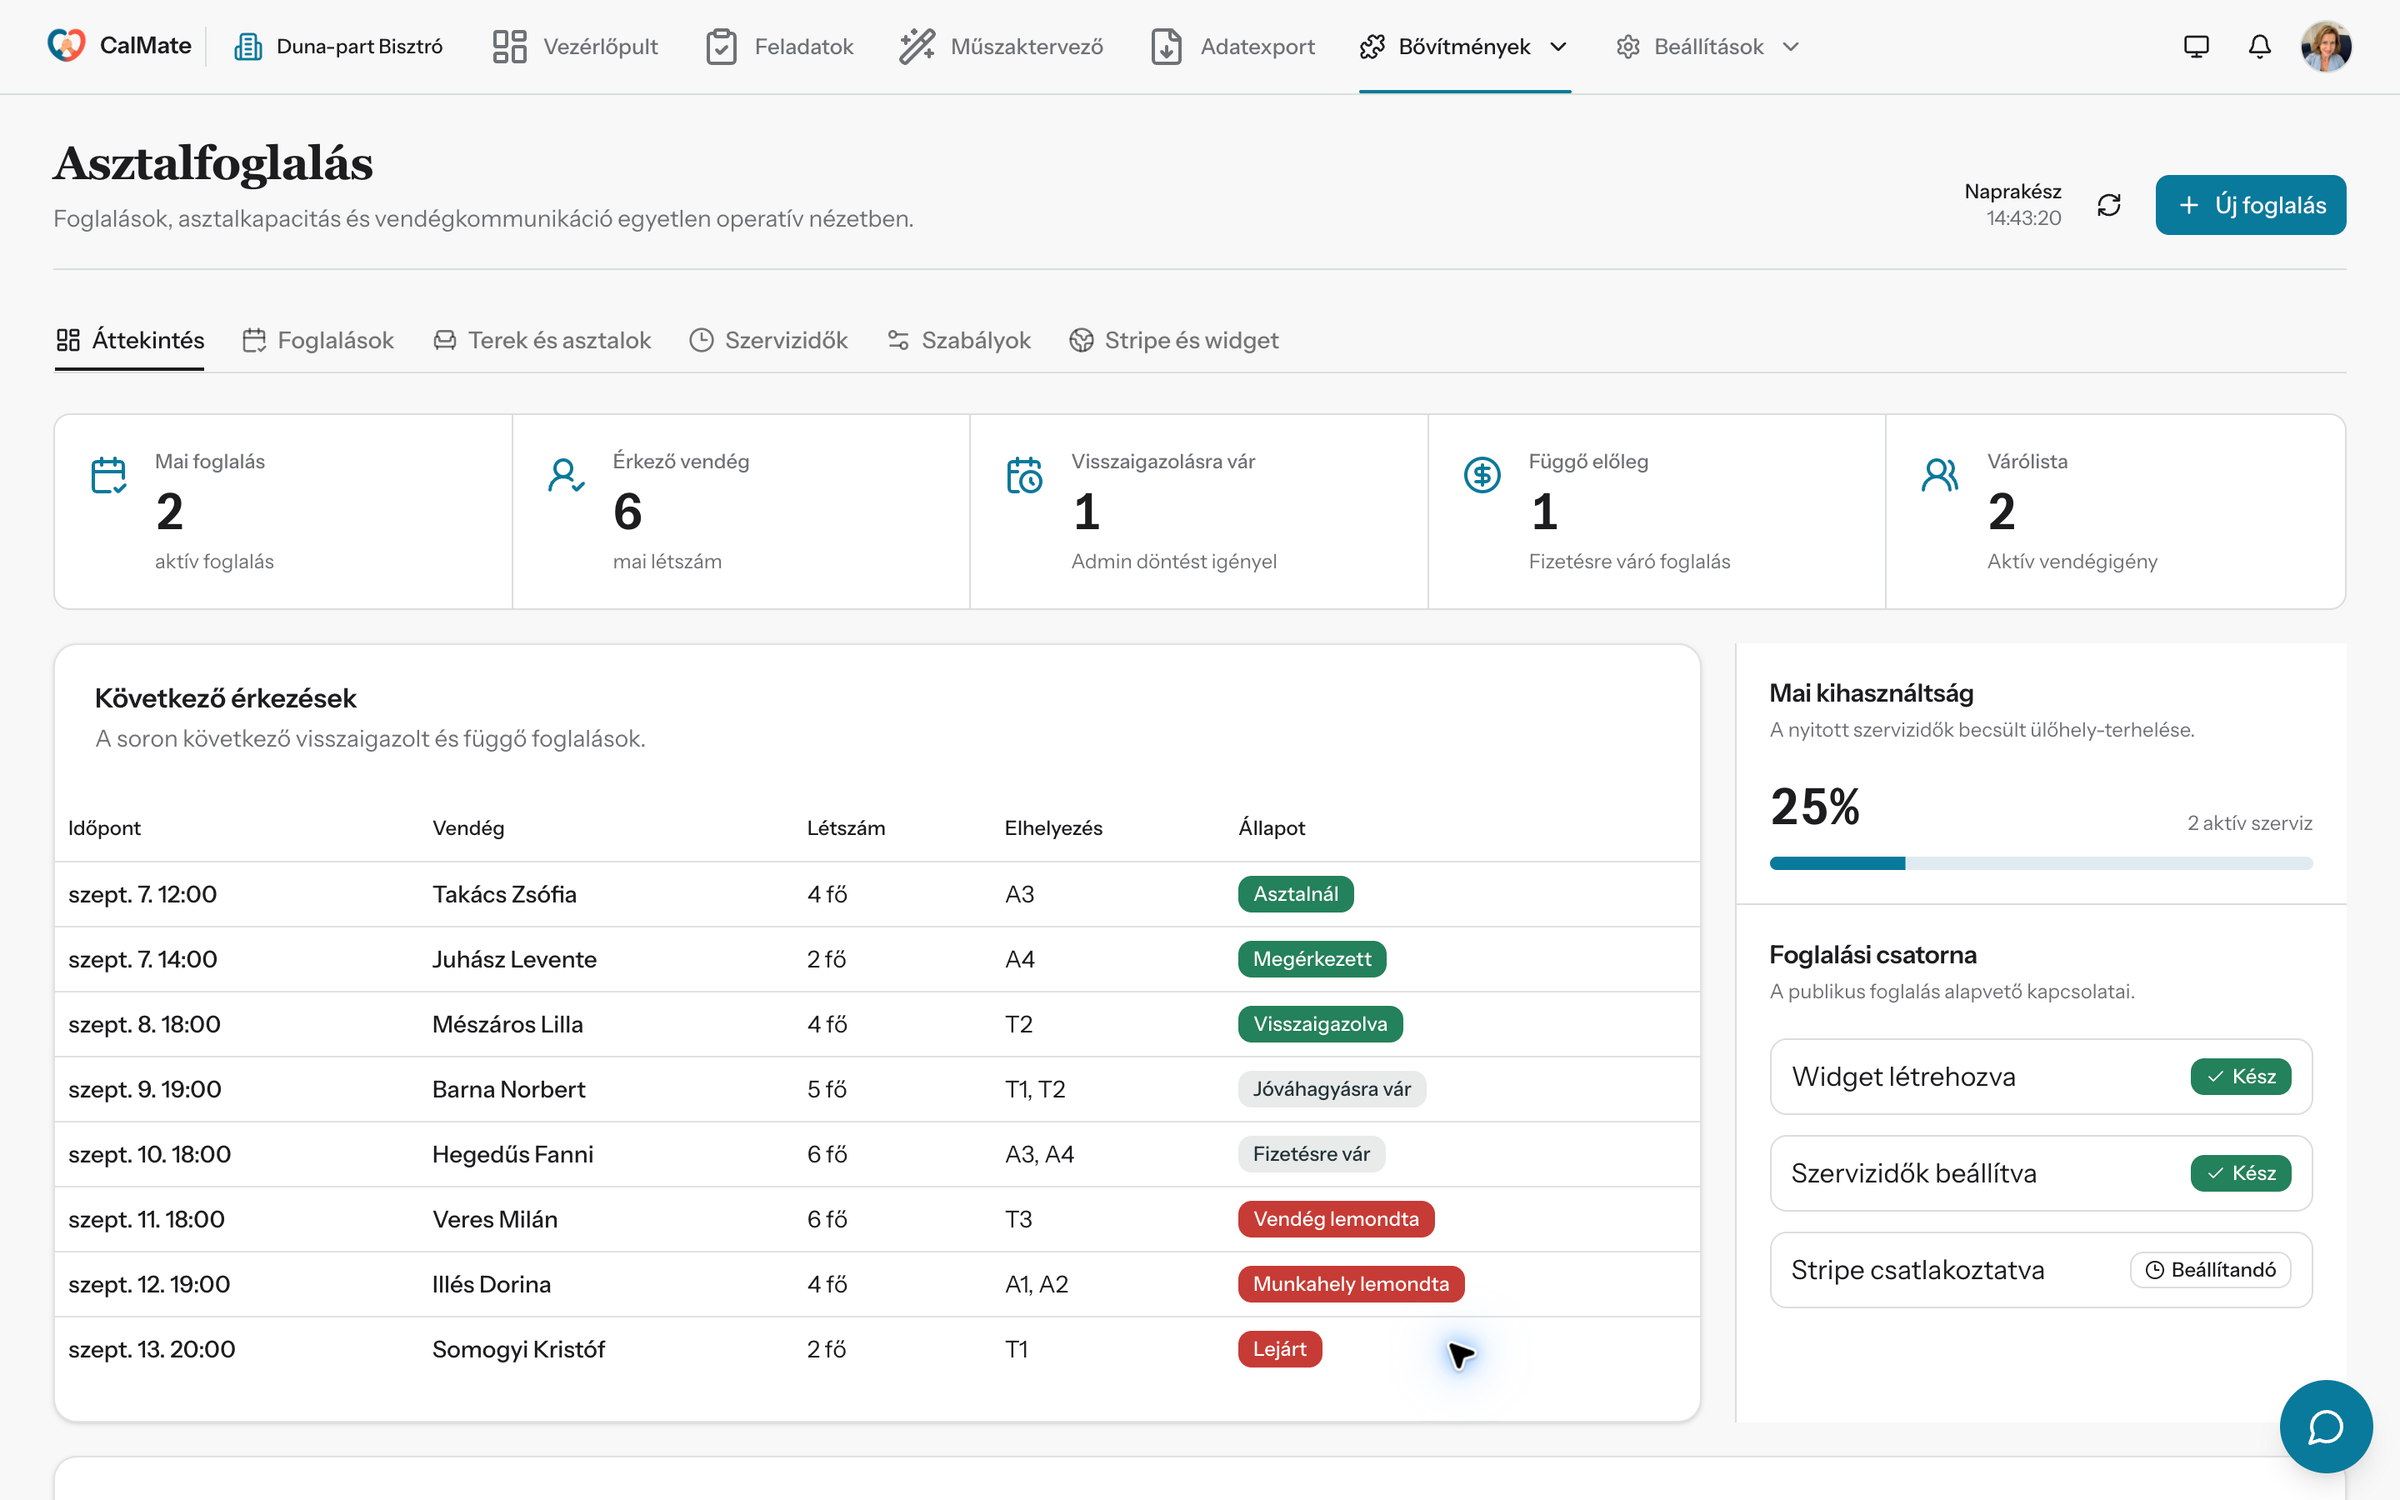The image size is (2400, 1500).
Task: Click Duna-part Bisztró workplace name
Action: click(x=359, y=47)
